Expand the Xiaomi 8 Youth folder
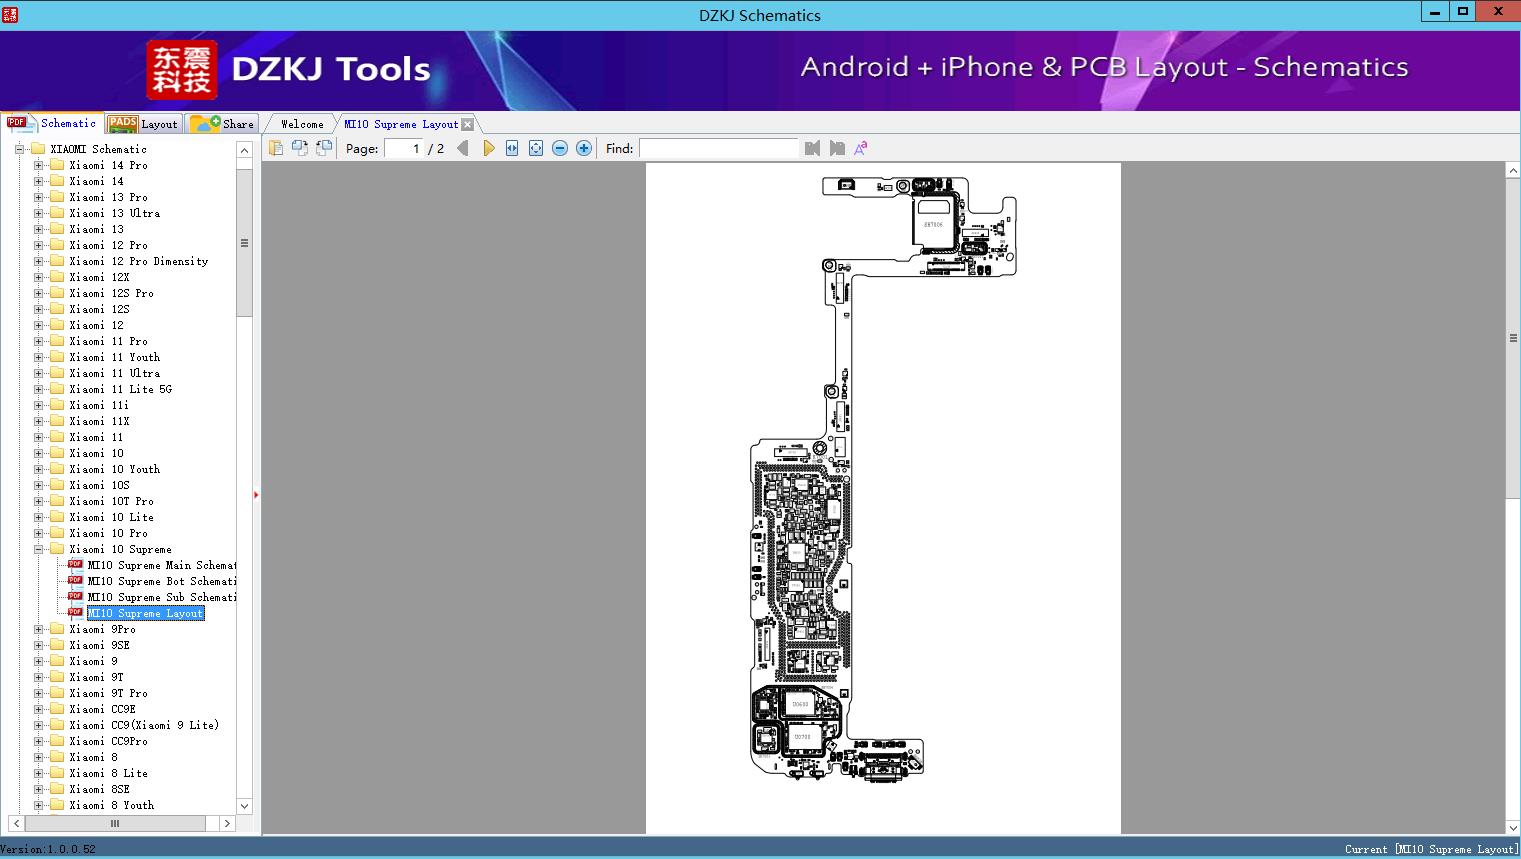The image size is (1521, 859). pos(38,805)
